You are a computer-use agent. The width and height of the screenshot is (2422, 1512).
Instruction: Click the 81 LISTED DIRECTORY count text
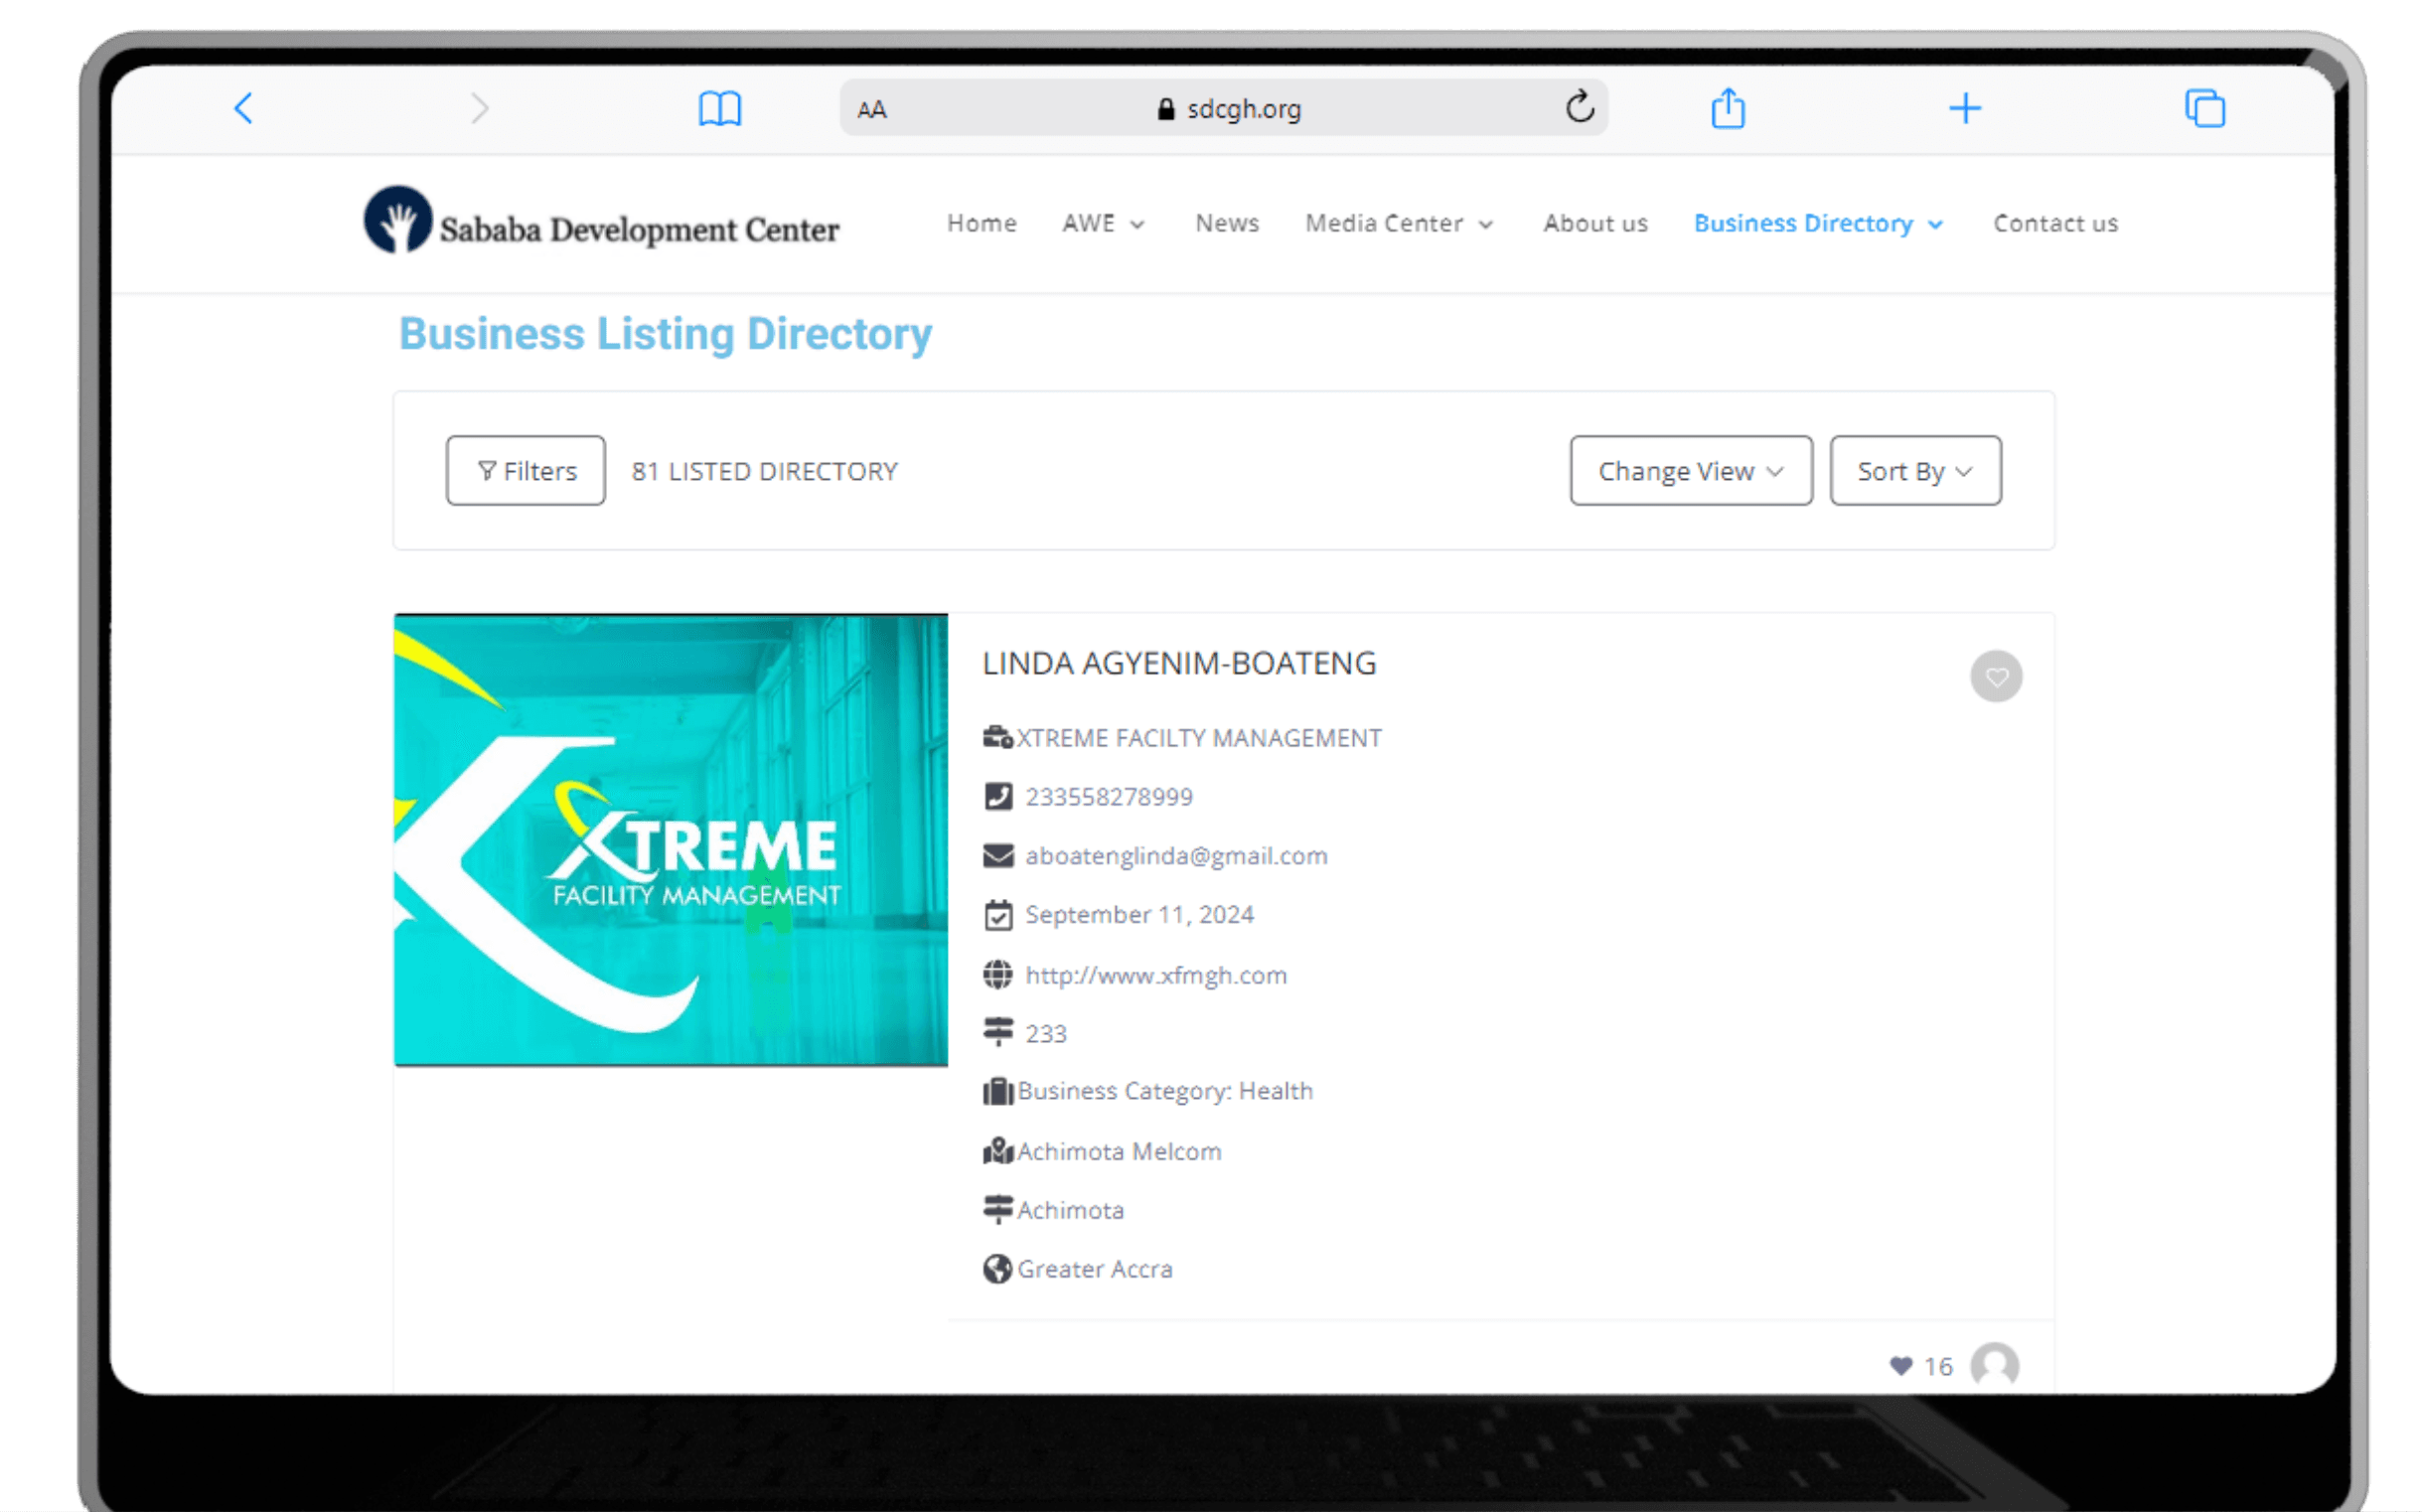[x=764, y=471]
